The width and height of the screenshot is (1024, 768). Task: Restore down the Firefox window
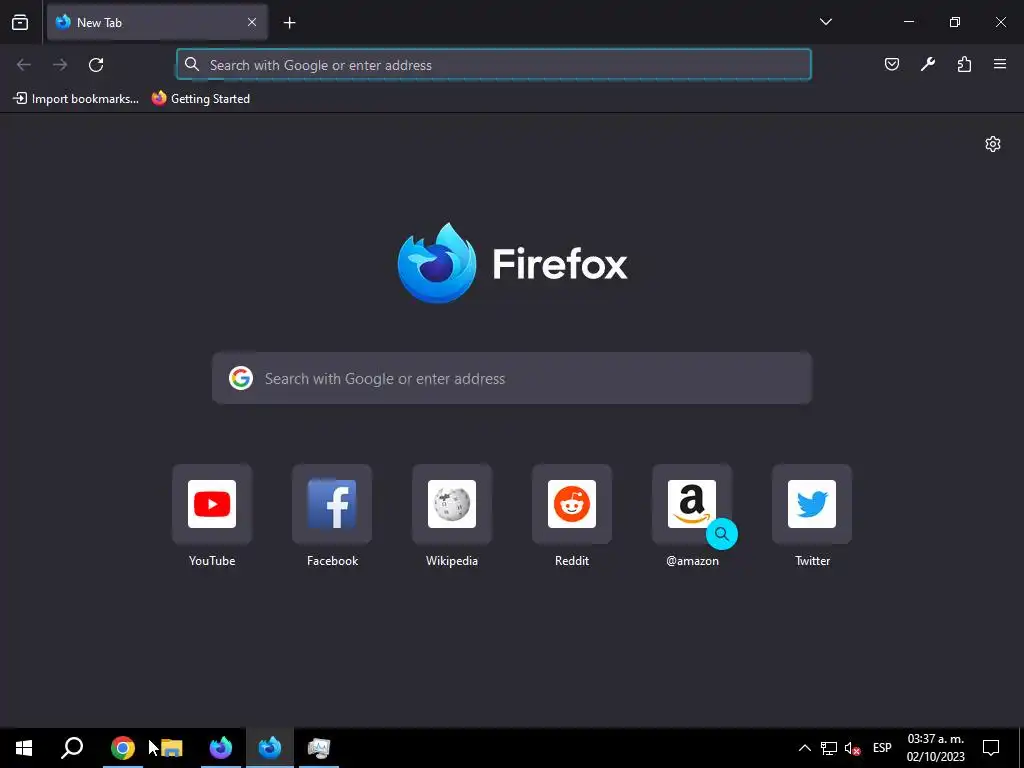click(955, 22)
